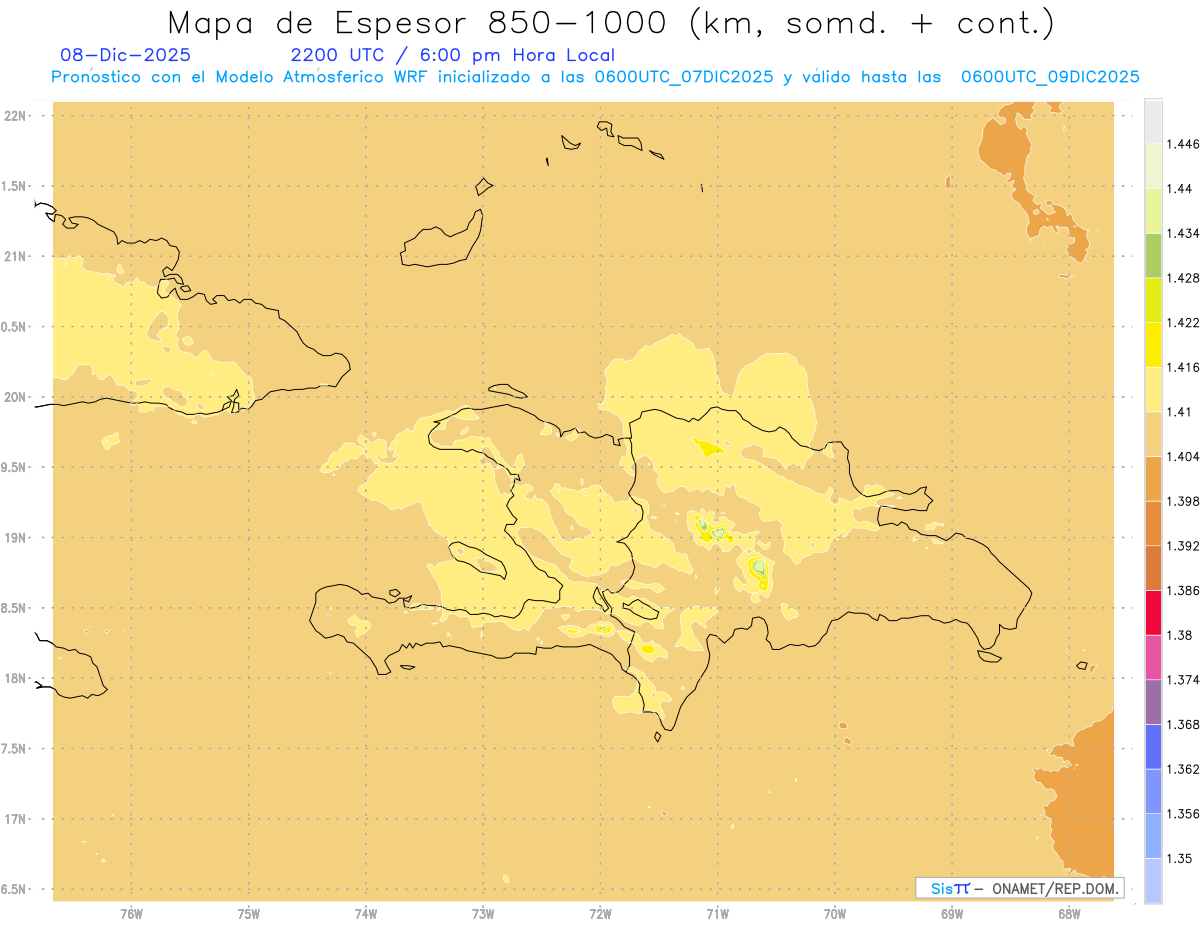Click the '74W' longitude label
1200x927 pixels.
point(366,913)
